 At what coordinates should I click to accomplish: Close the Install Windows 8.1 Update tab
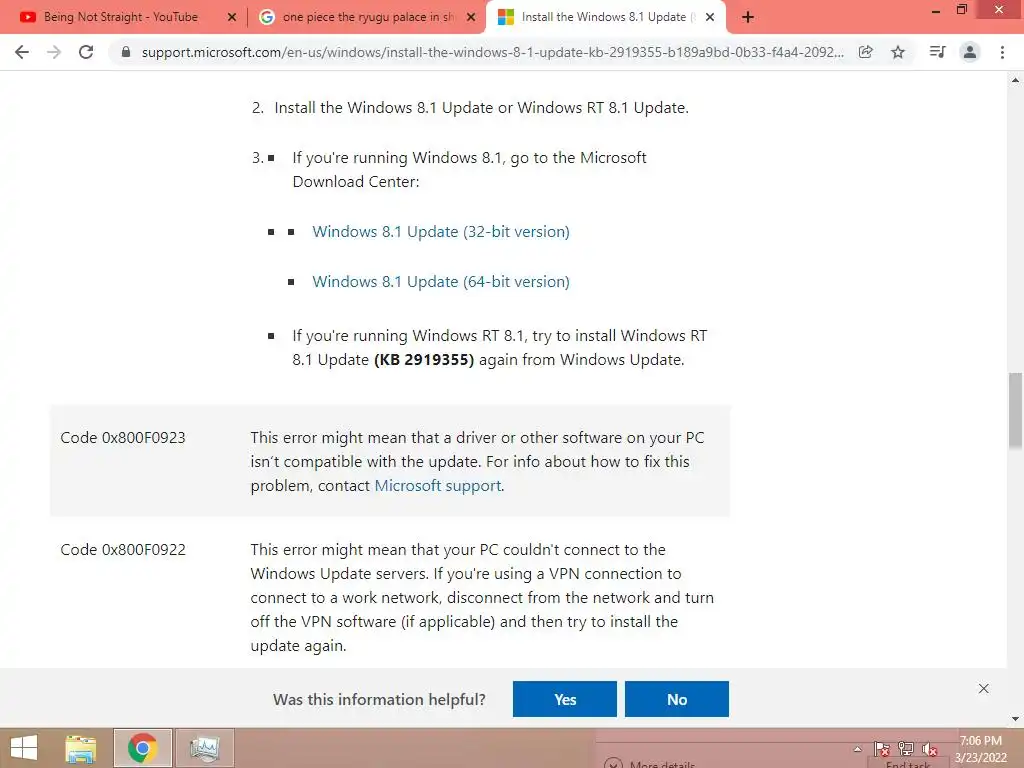coord(710,18)
